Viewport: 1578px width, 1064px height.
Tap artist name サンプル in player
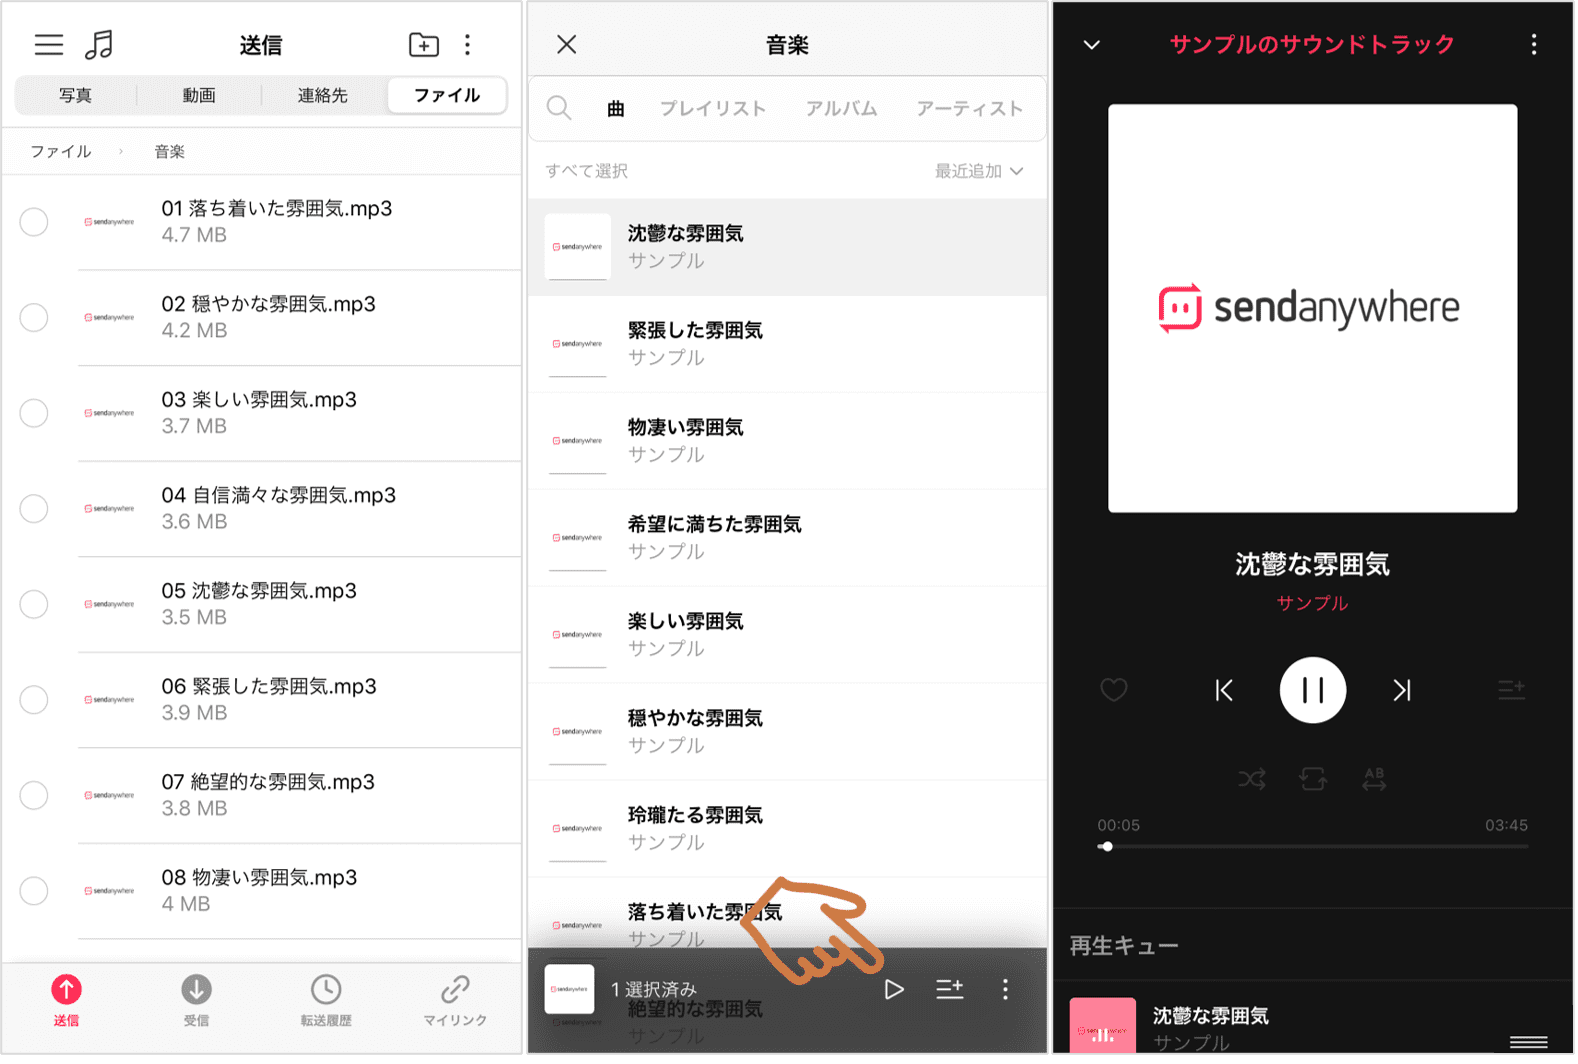tap(1313, 604)
